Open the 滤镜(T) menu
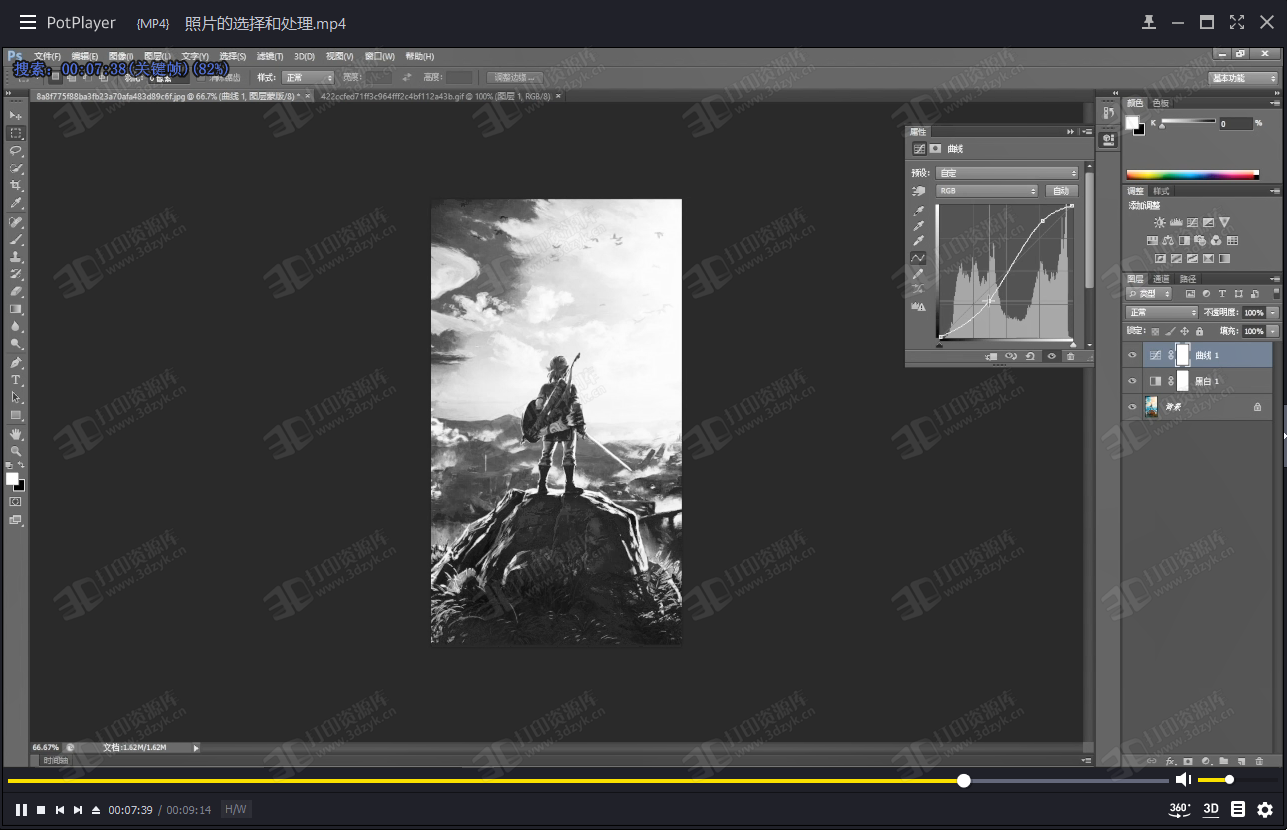 click(x=270, y=56)
